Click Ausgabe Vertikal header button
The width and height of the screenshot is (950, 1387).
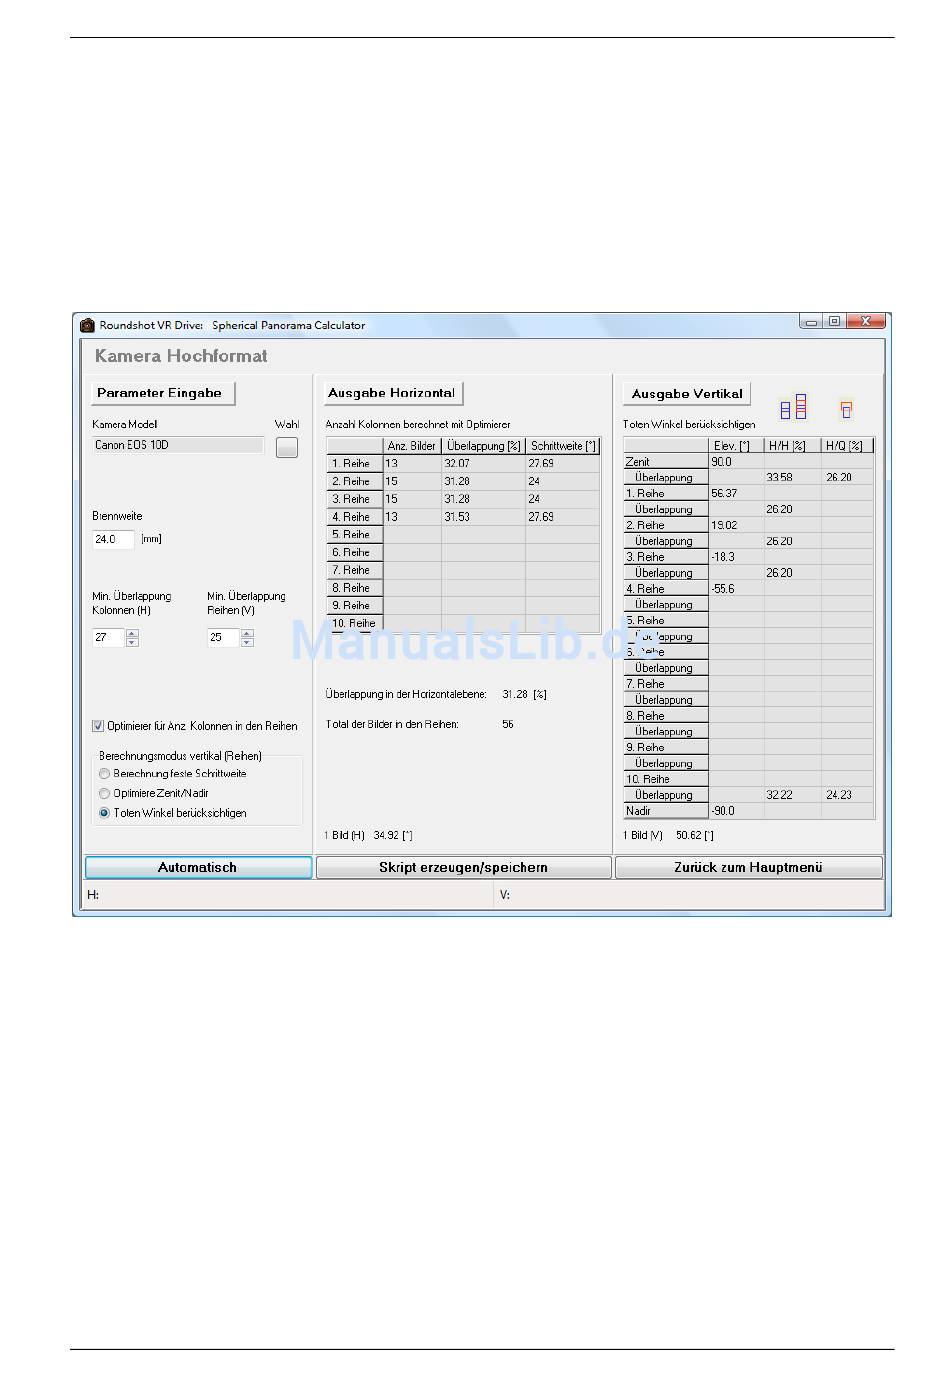pos(687,394)
